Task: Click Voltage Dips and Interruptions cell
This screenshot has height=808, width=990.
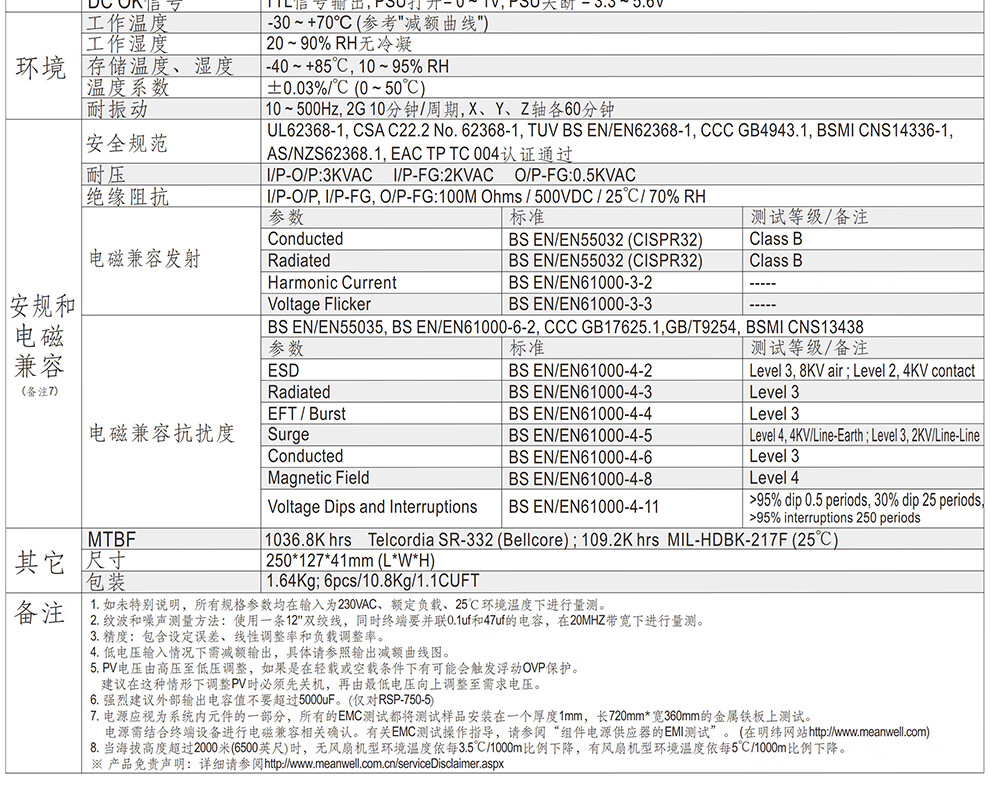Action: point(372,507)
